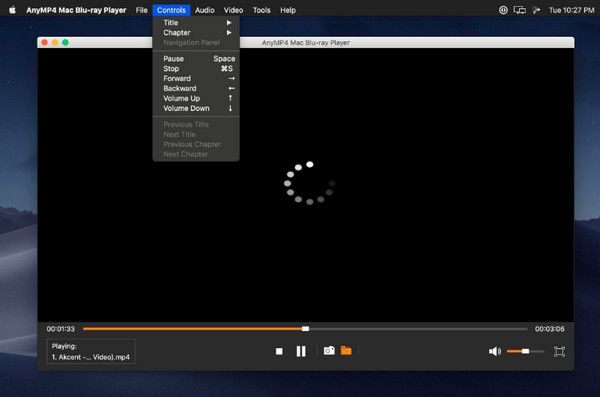Mute audio using the speaker icon
Screen dimensions: 600x397
pos(495,351)
